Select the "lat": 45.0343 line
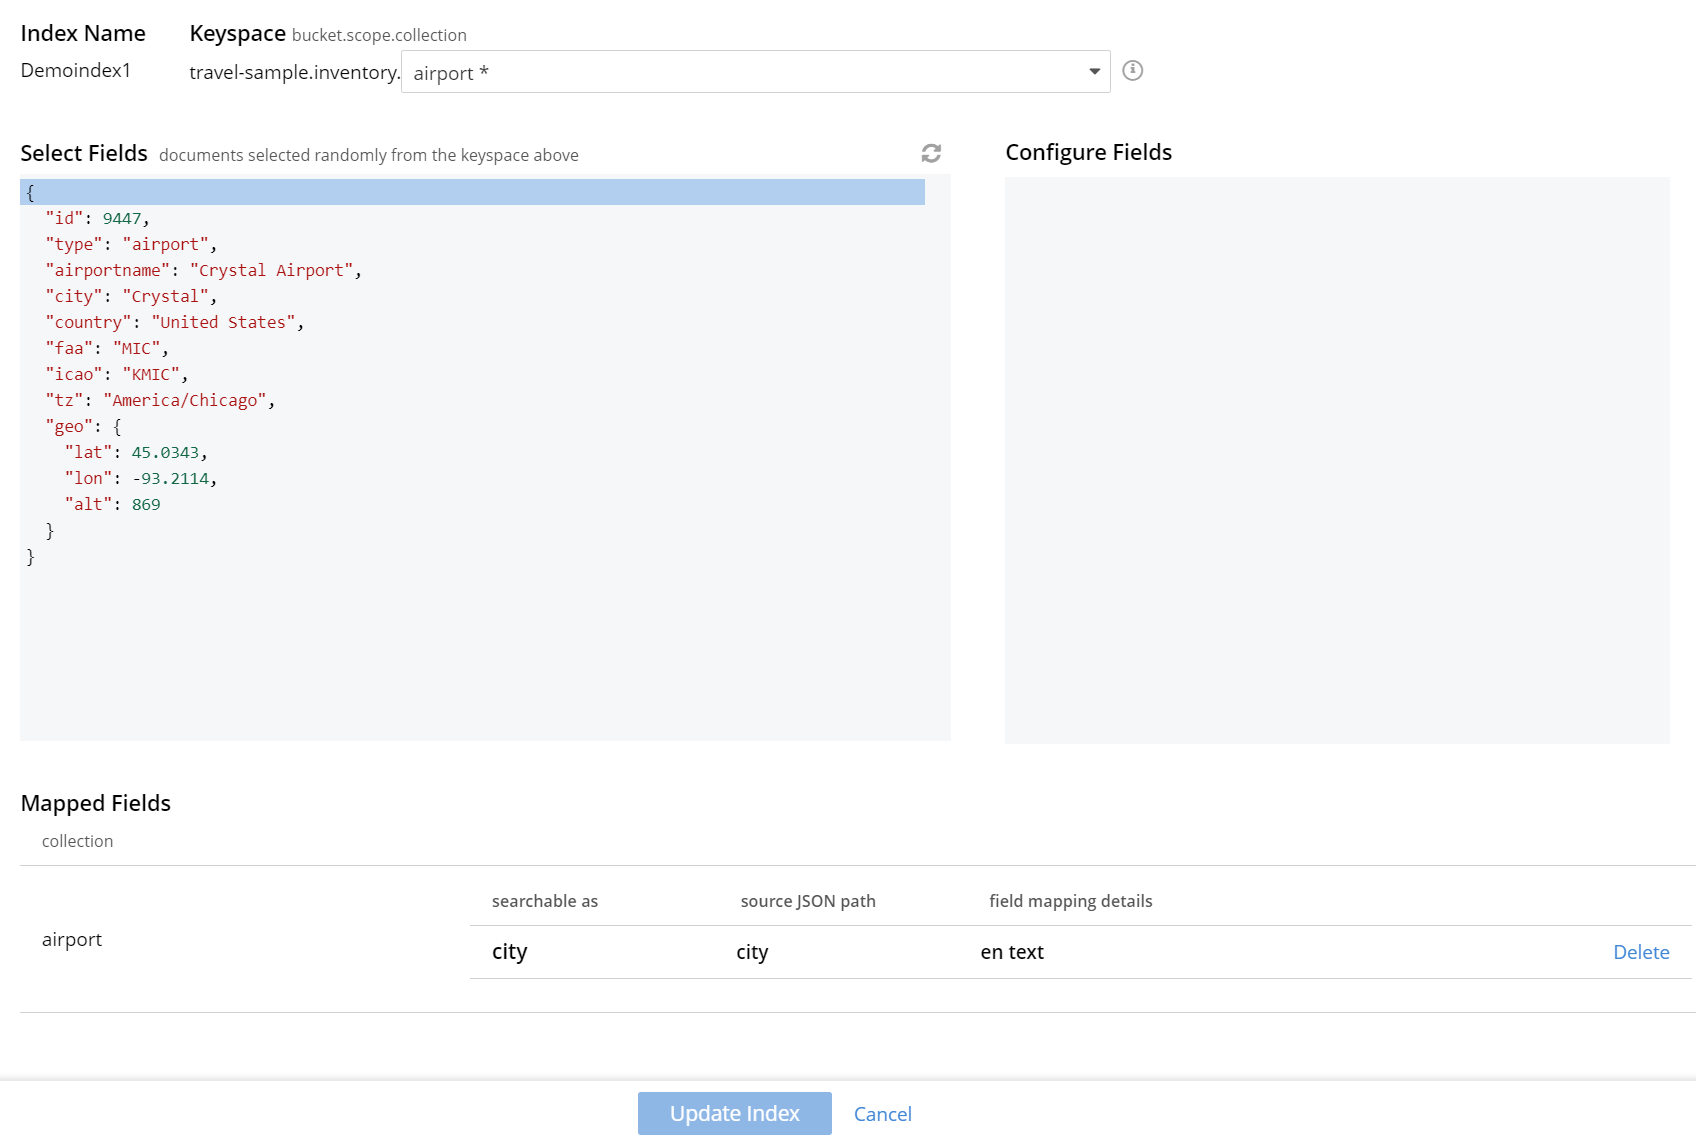This screenshot has width=1696, height=1145. (x=136, y=452)
